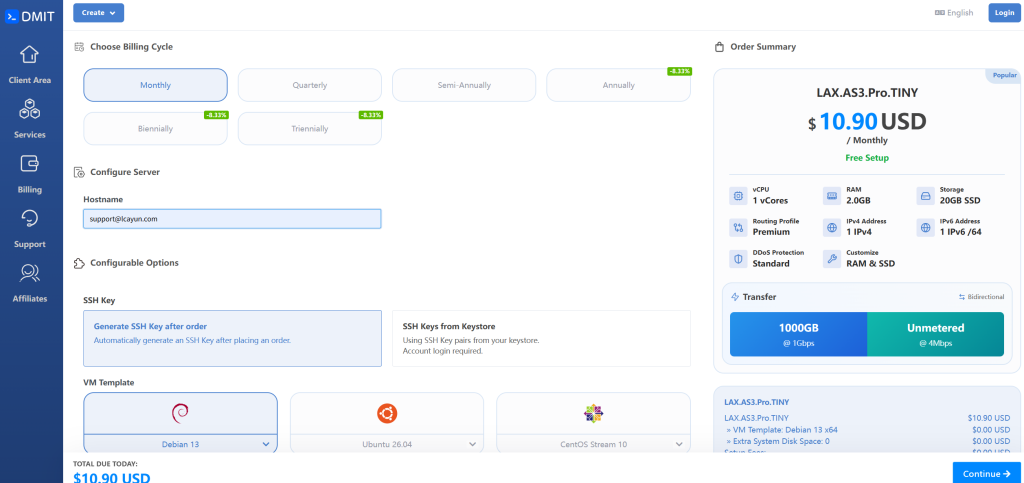Click the CentOS logo
This screenshot has height=483, width=1024.
[x=593, y=413]
